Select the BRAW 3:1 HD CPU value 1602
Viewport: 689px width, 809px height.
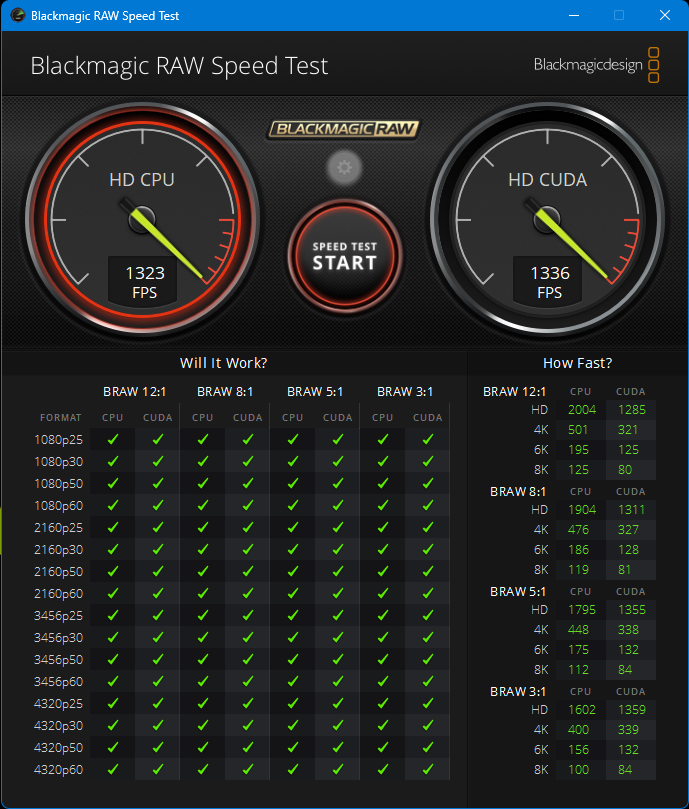(582, 710)
